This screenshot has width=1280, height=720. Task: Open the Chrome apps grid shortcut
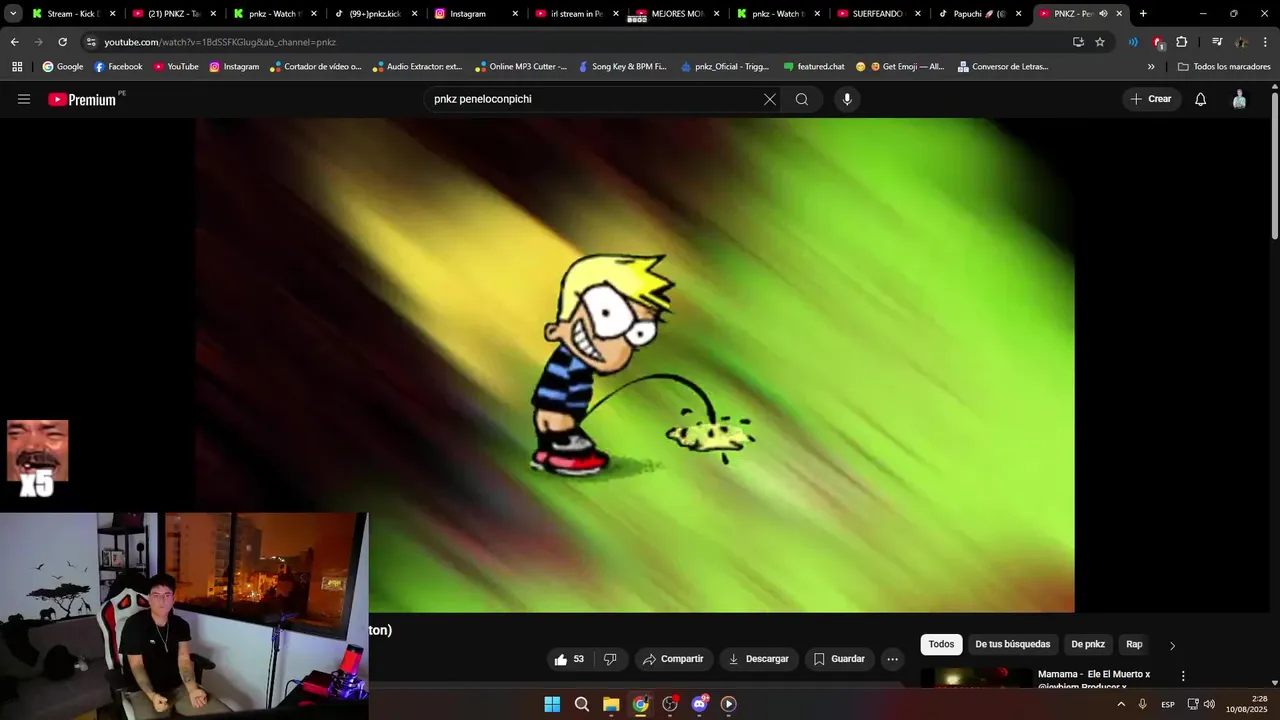click(17, 67)
